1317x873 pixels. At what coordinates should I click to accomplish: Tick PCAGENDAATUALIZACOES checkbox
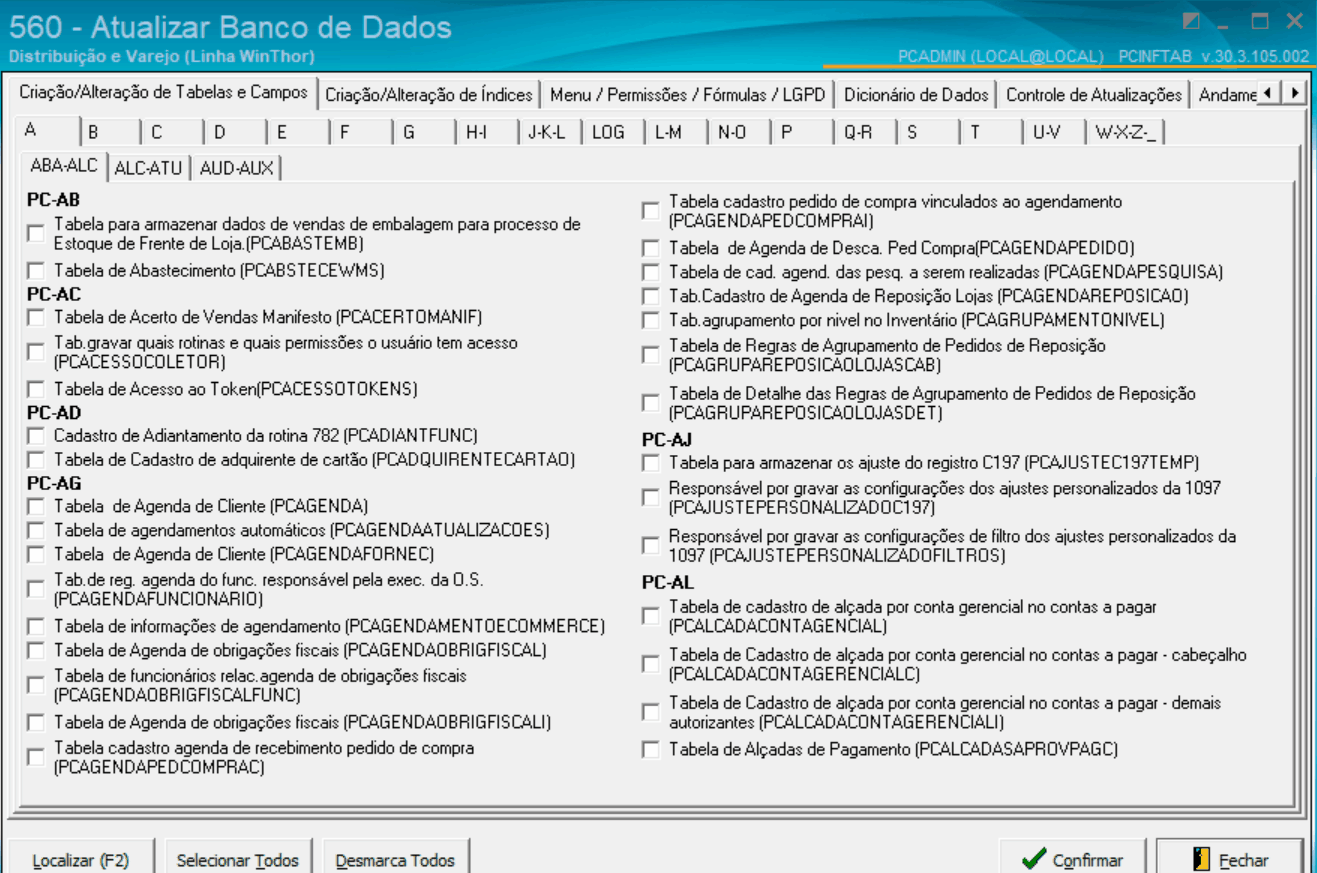click(x=36, y=529)
